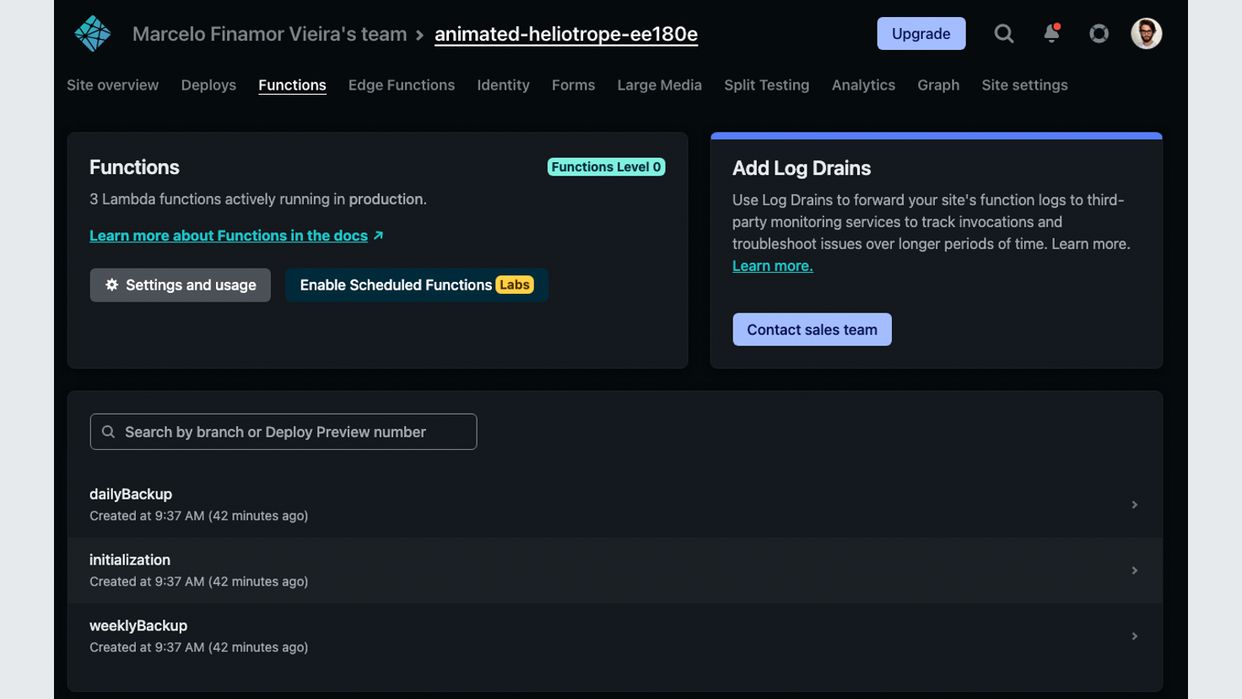This screenshot has width=1242, height=699.
Task: Click the Functions Level 0 badge
Action: tap(606, 167)
